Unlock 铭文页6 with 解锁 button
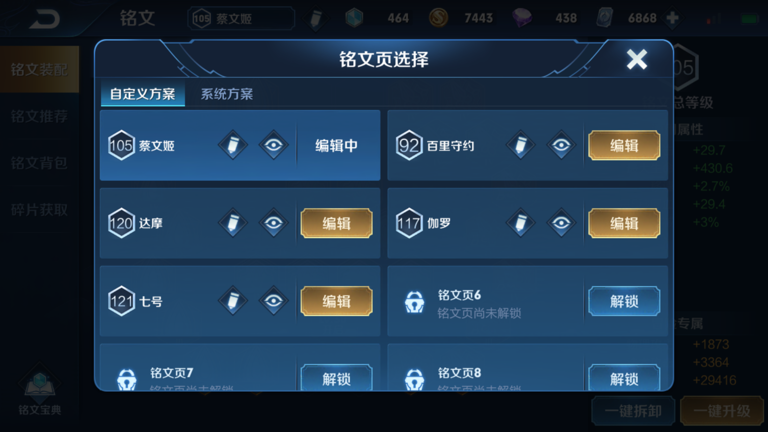Viewport: 768px width, 432px height. (x=624, y=301)
